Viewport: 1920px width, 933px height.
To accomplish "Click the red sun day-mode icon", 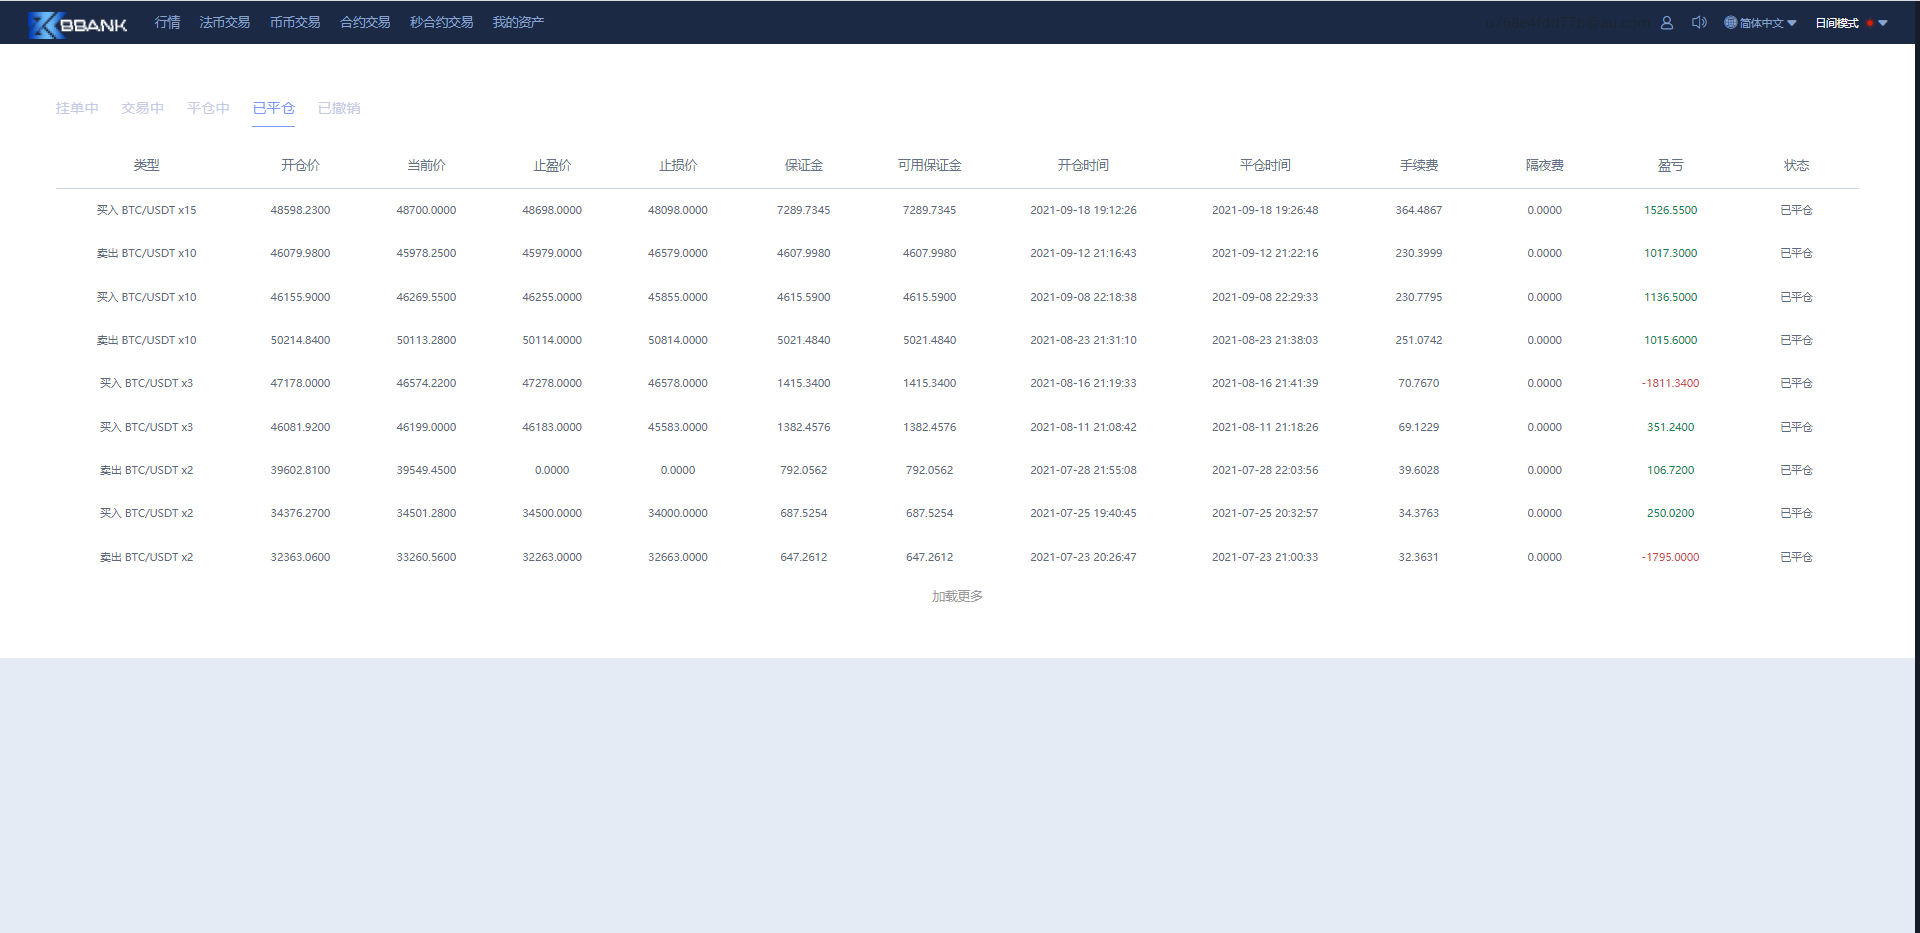I will 1869,23.
